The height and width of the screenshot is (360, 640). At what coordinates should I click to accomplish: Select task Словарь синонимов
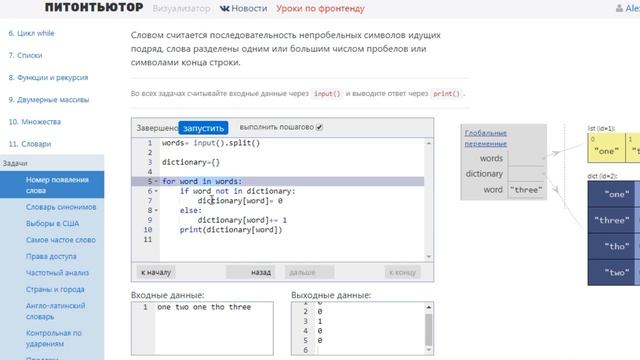pyautogui.click(x=61, y=207)
